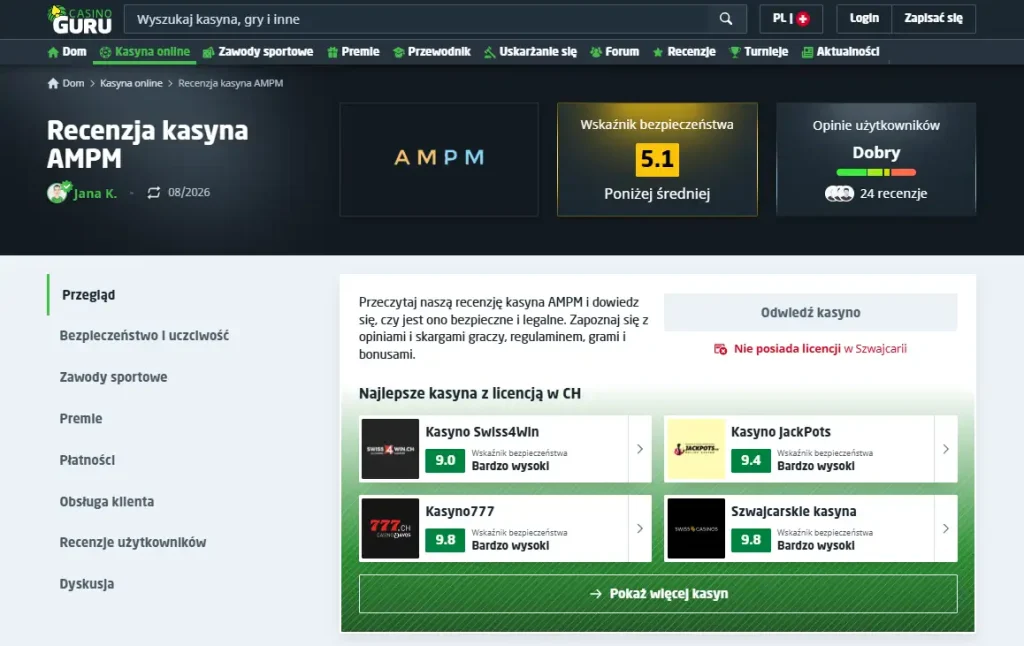Click the 5.1 safety index badge
Screen dimensions: 1024x646
pos(657,159)
